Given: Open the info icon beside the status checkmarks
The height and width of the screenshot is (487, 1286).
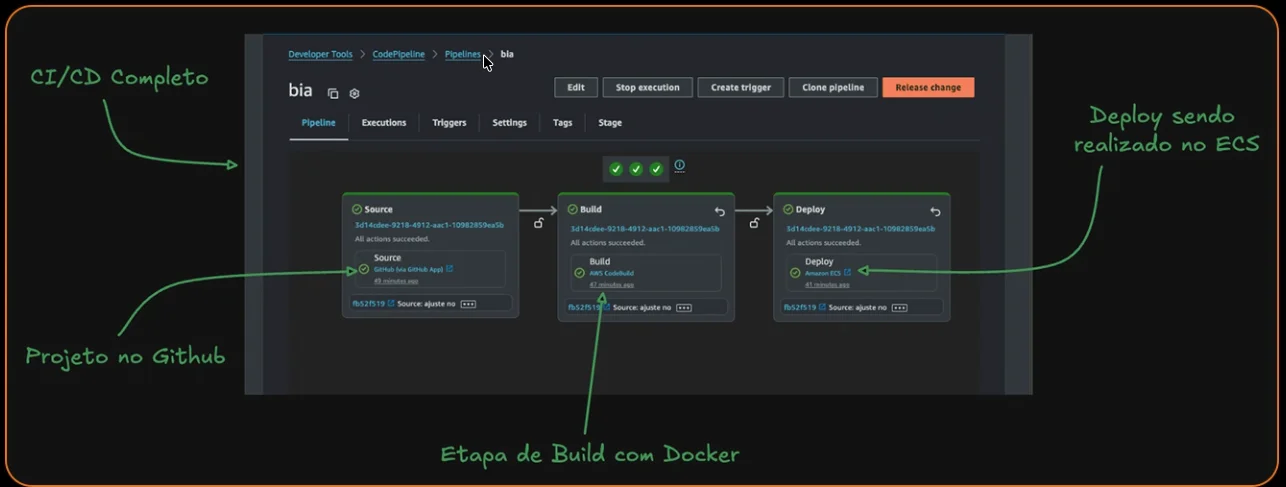Looking at the screenshot, I should (x=680, y=165).
